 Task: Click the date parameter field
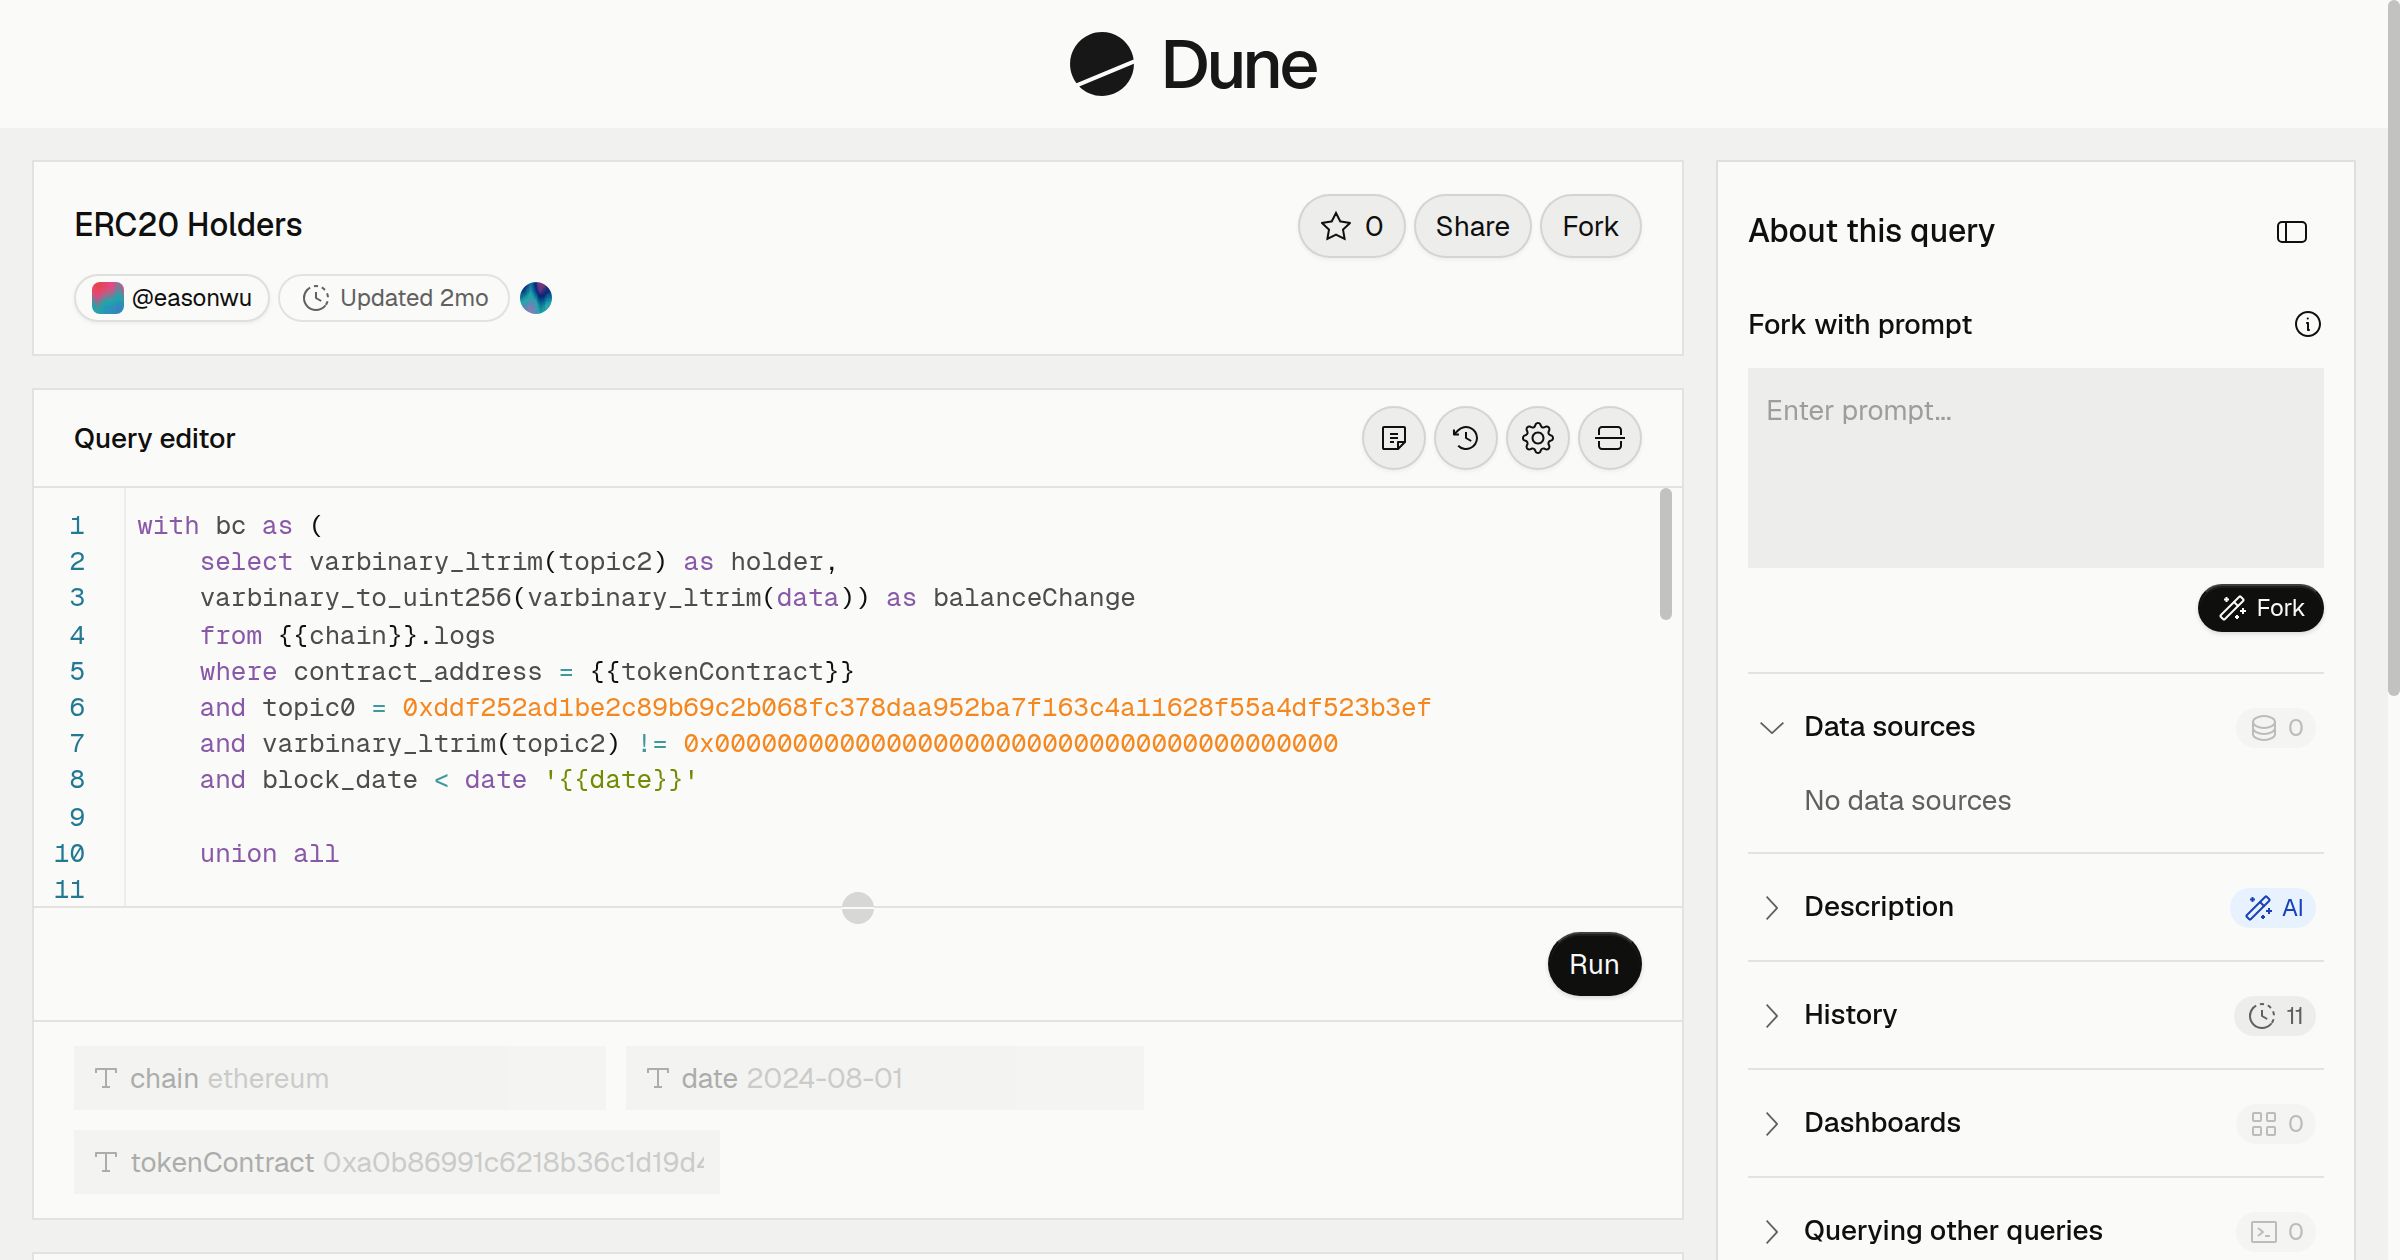885,1078
